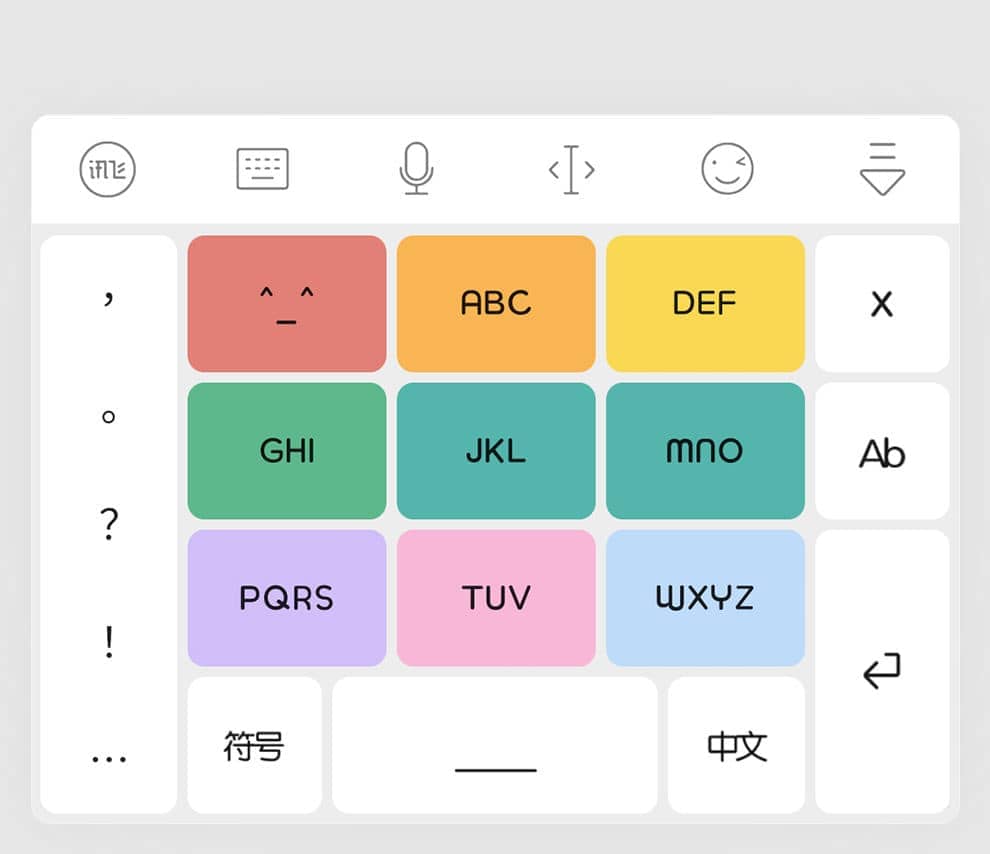Tap the purple PQRS key
This screenshot has width=990, height=854.
[x=287, y=598]
